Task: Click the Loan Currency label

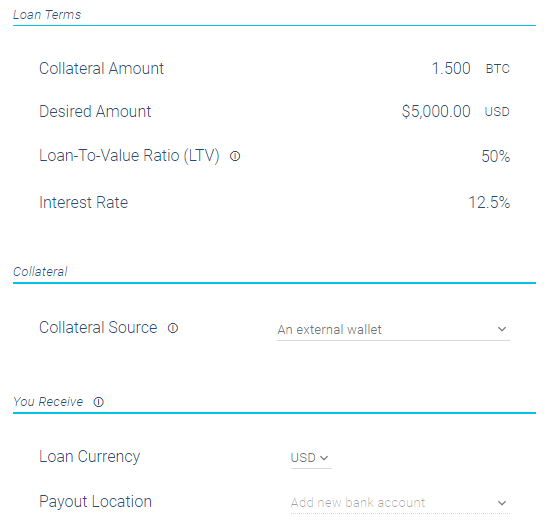Action: tap(90, 457)
